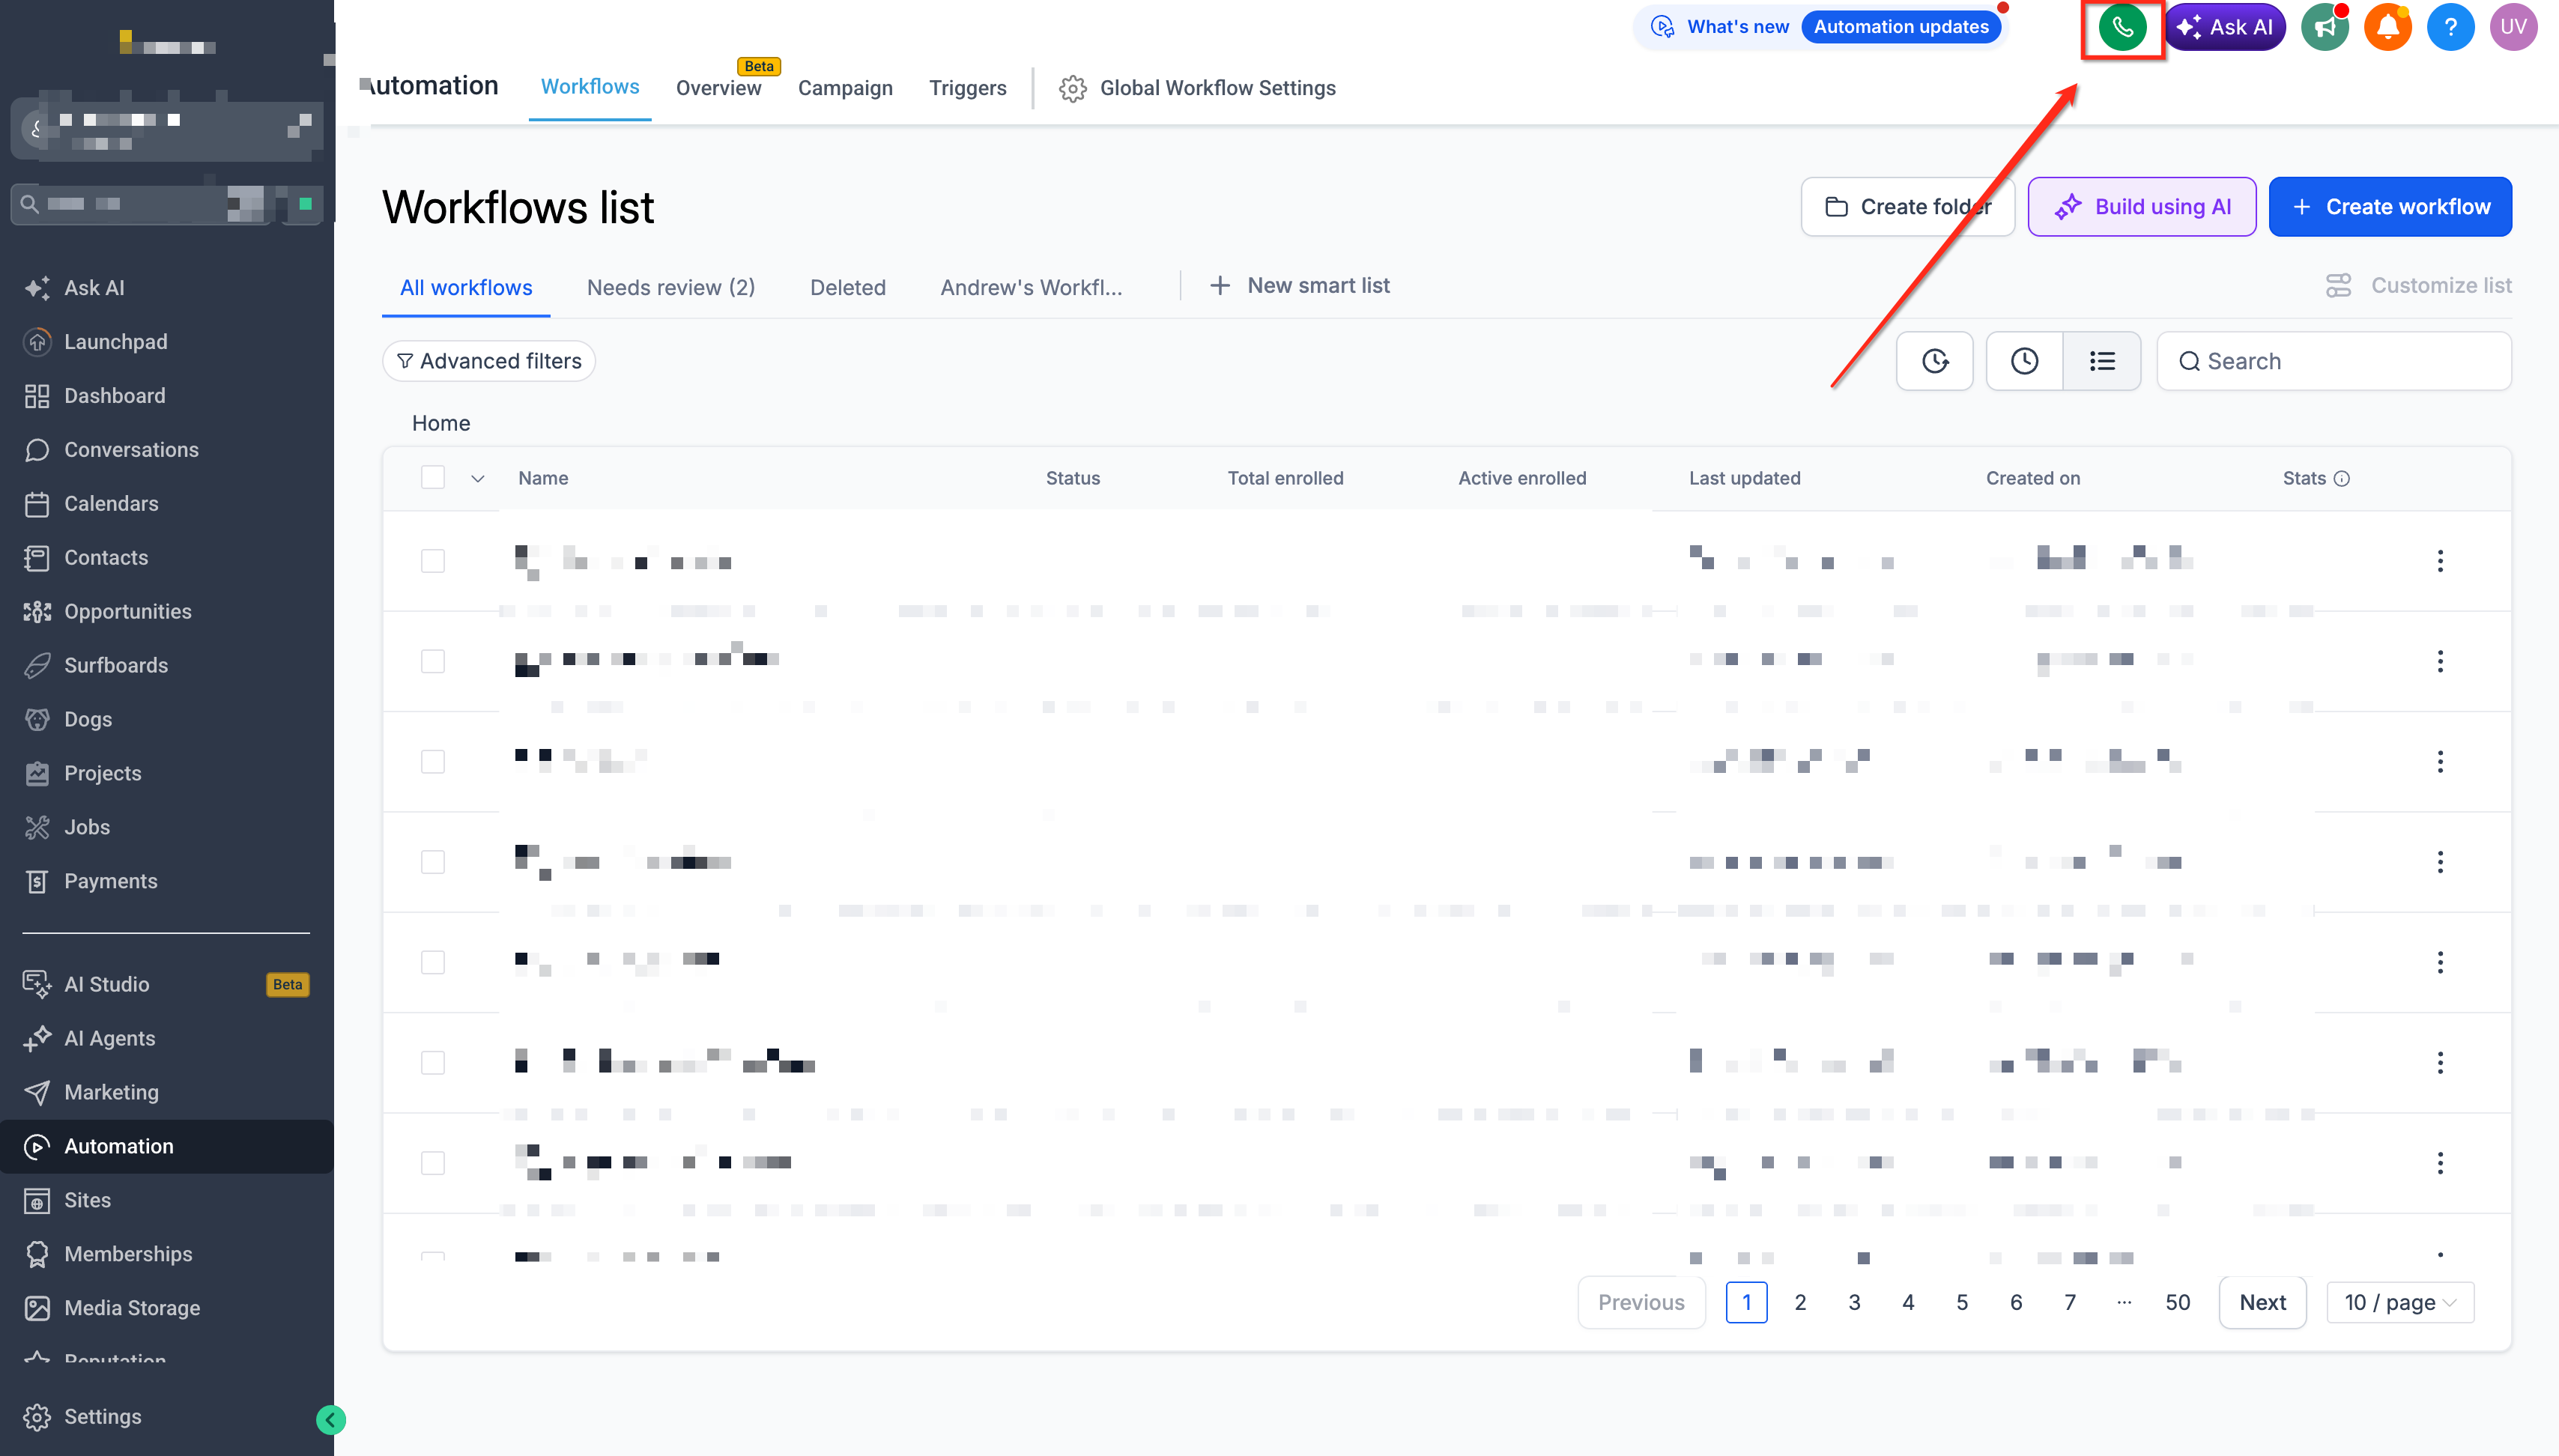
Task: Open the orange notifications bell
Action: point(2387,28)
